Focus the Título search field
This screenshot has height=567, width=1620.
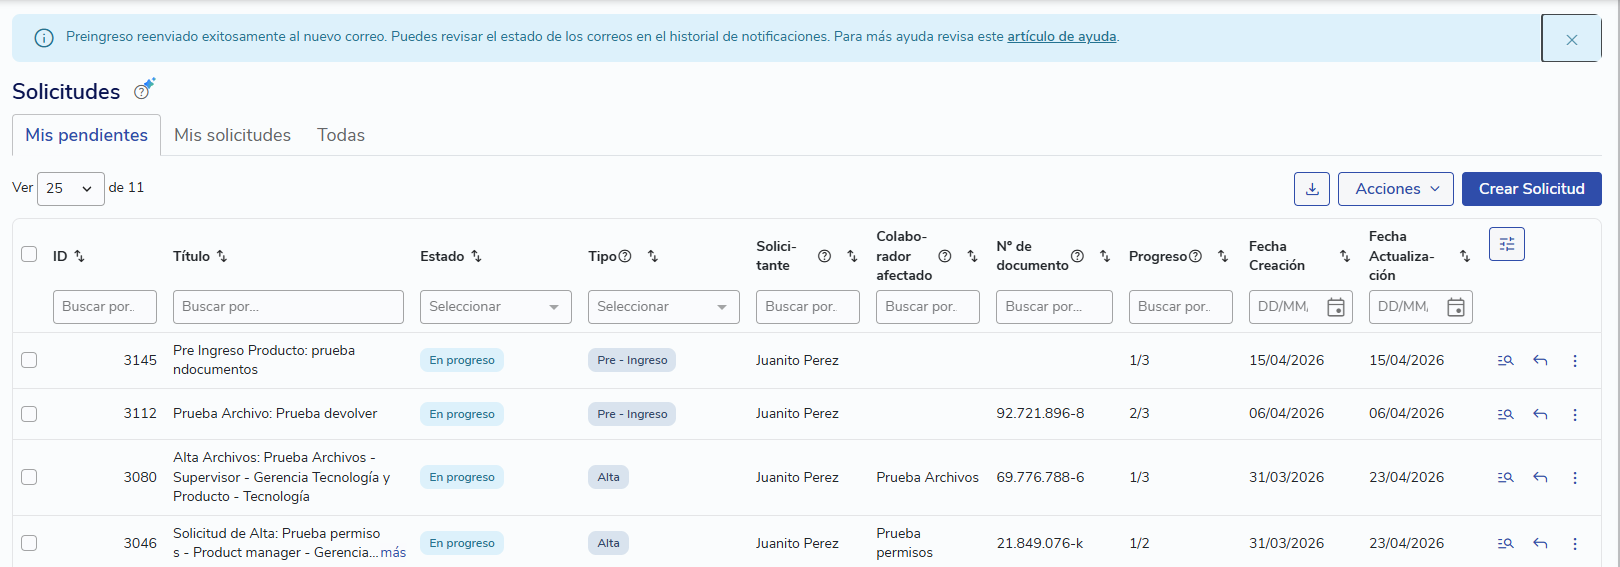[x=288, y=307]
